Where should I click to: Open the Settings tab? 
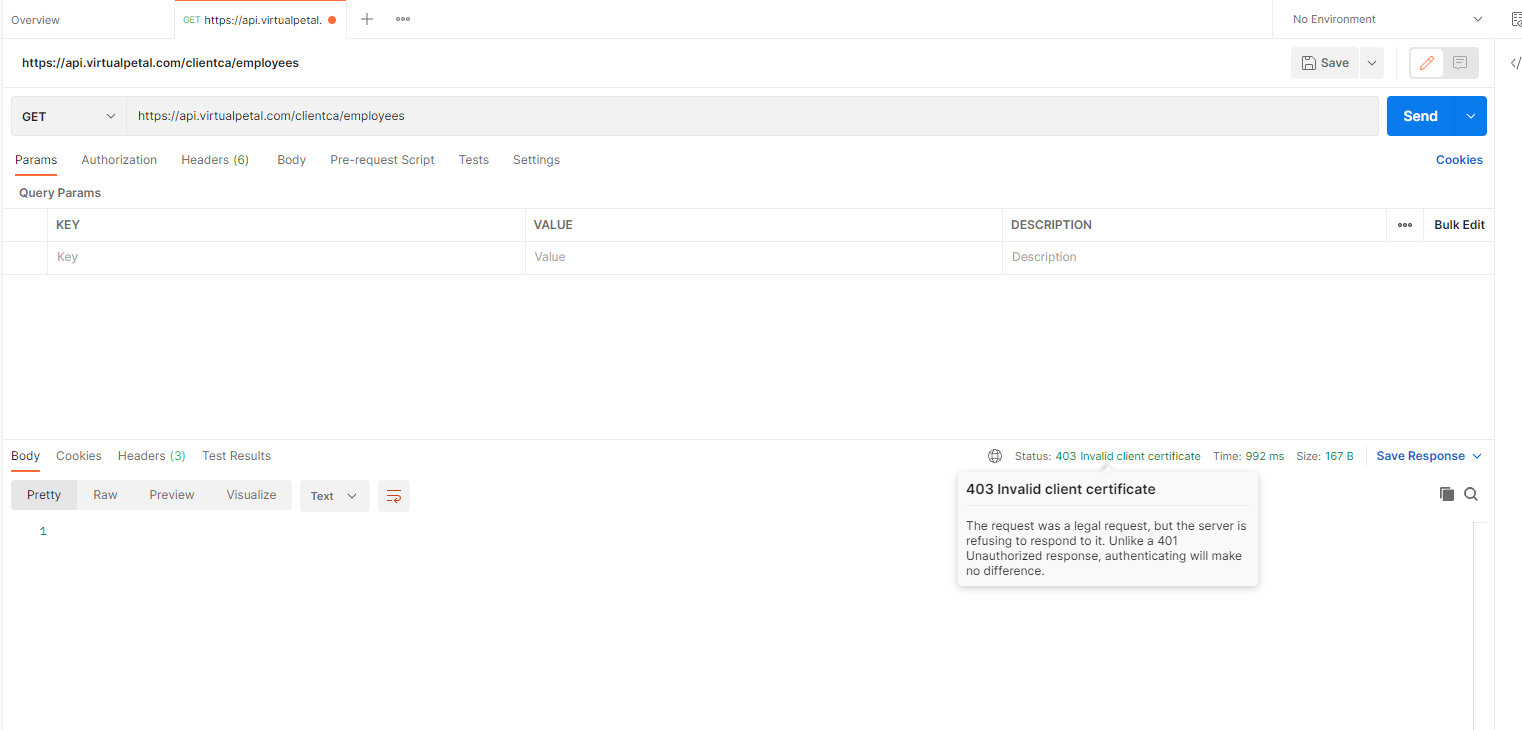(536, 160)
